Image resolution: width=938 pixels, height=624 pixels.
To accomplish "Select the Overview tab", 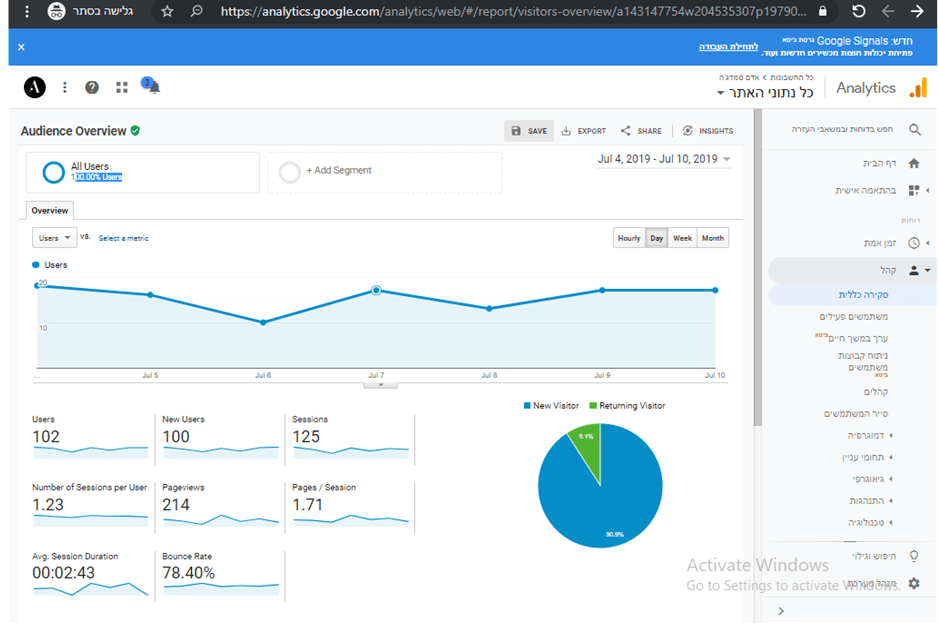I will pos(49,211).
